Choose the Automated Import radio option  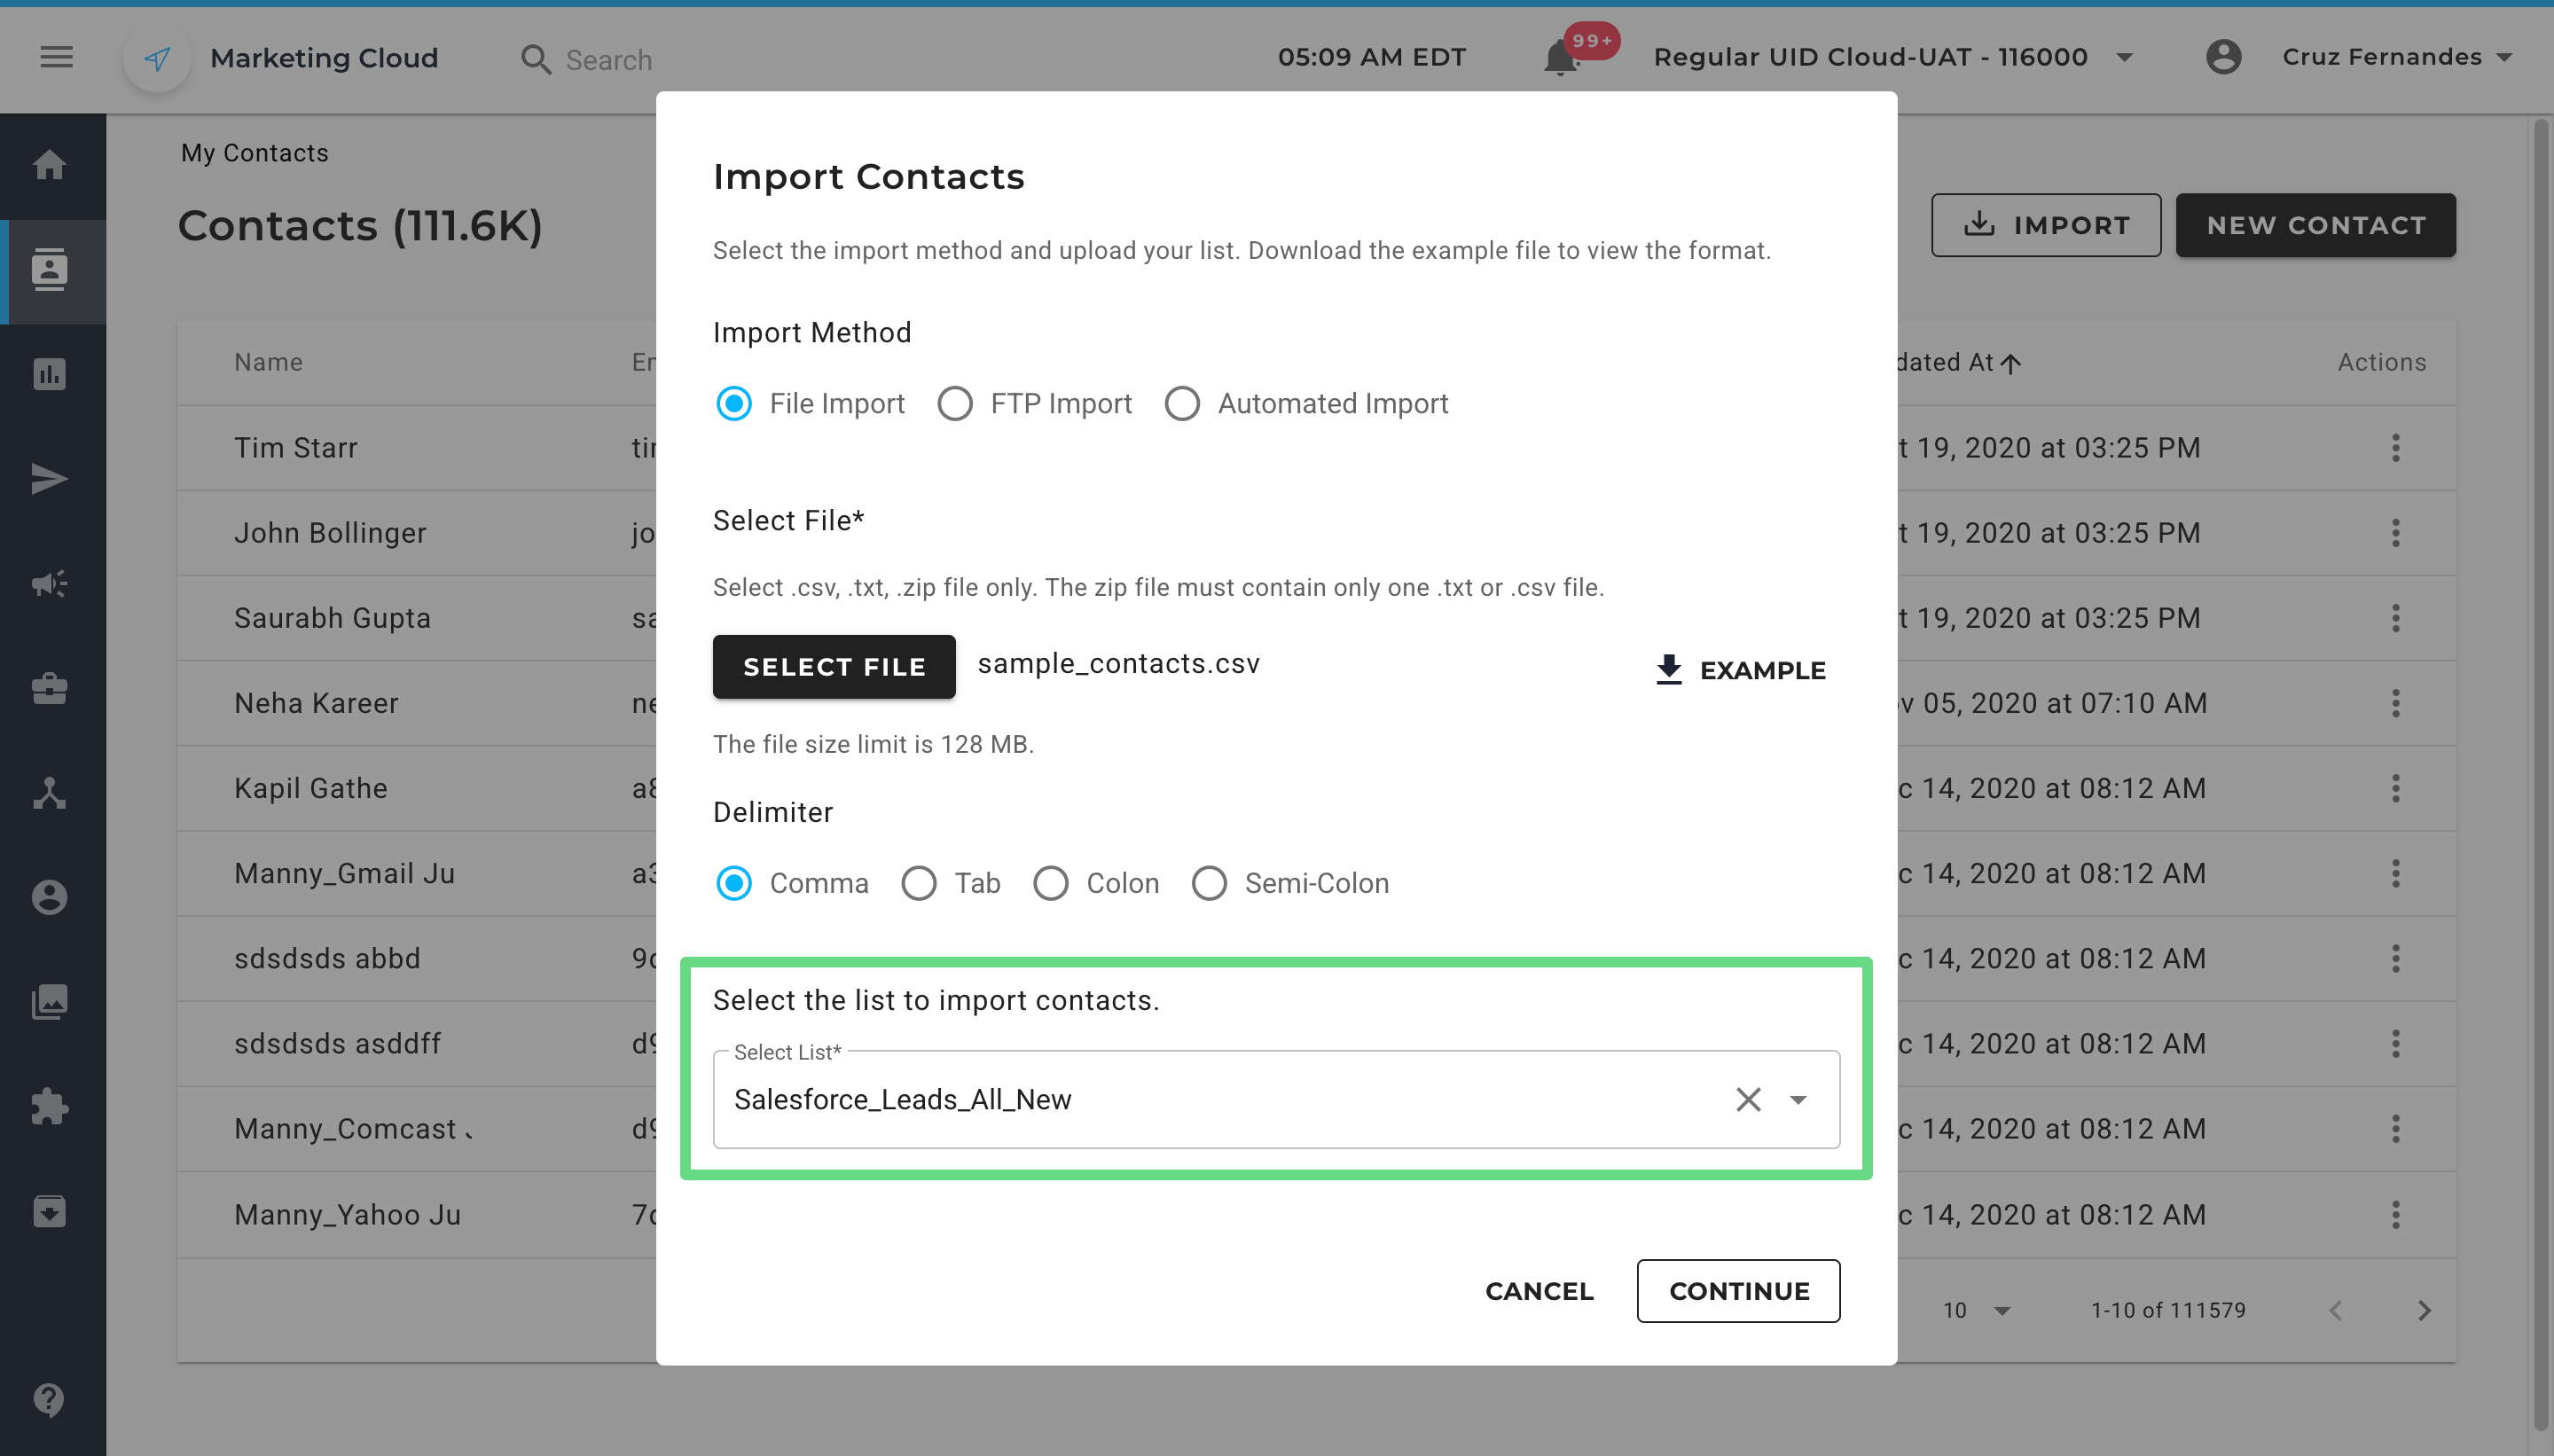point(1182,404)
